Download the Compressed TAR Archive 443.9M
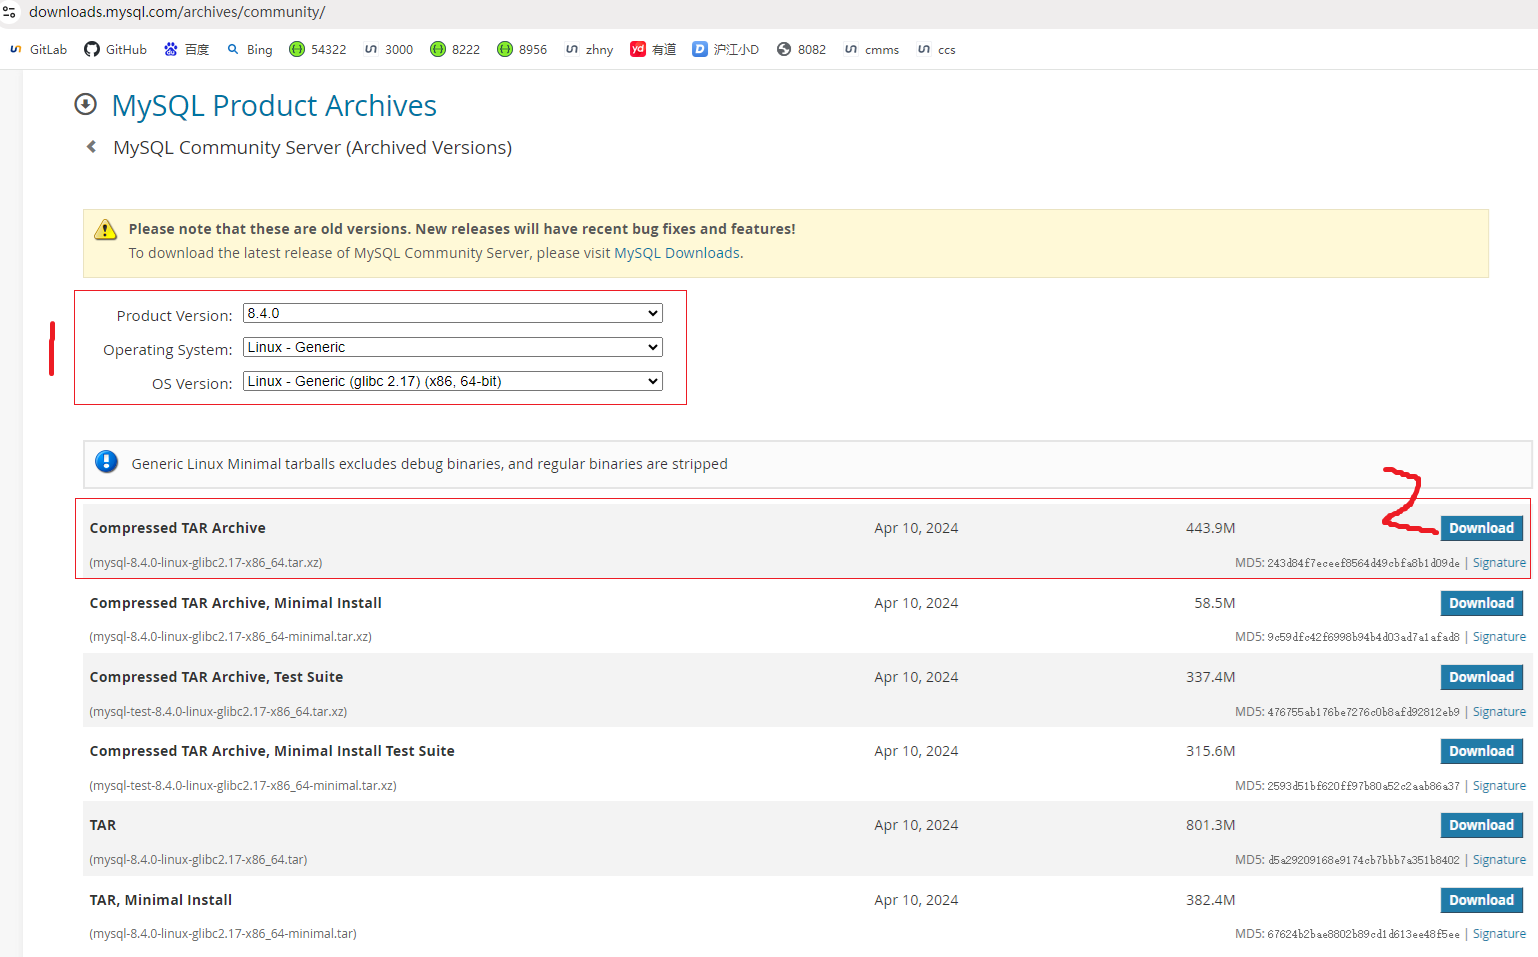This screenshot has height=957, width=1538. pos(1481,528)
